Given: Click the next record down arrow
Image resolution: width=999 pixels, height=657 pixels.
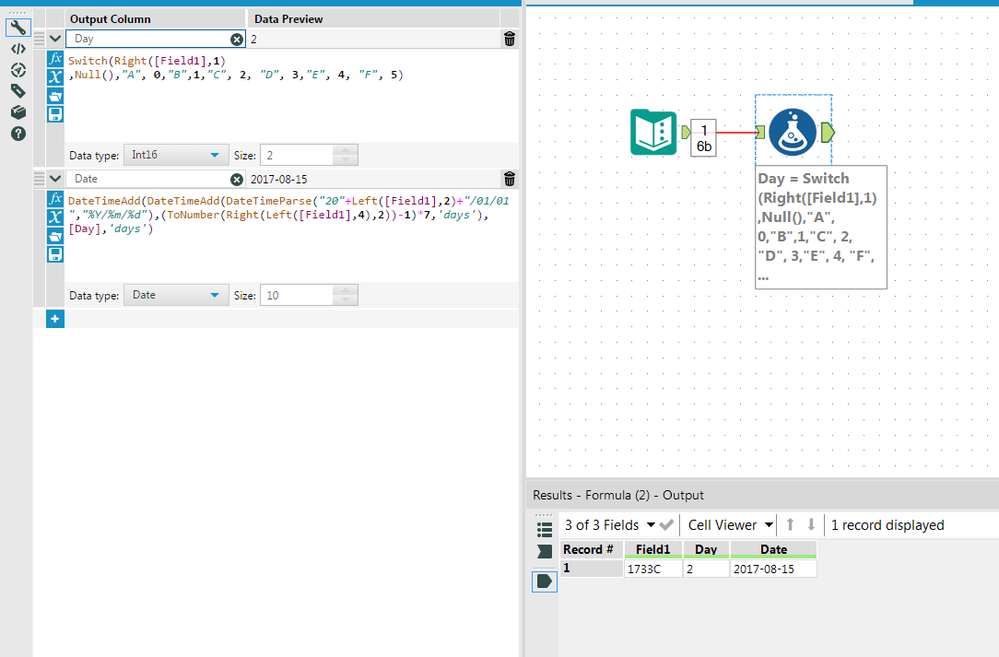Looking at the screenshot, I should coord(811,524).
